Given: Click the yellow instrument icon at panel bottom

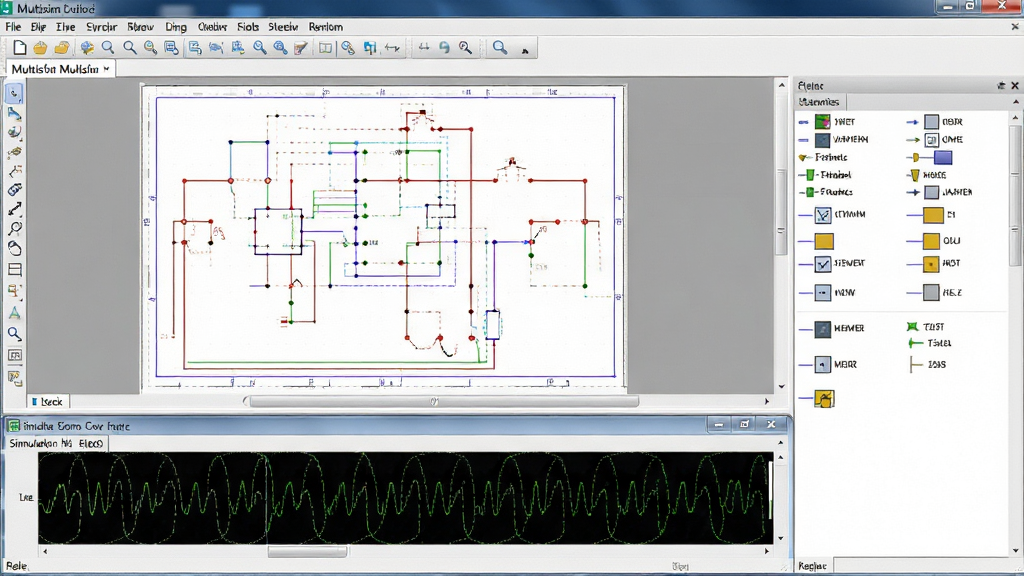Looking at the screenshot, I should tap(824, 398).
